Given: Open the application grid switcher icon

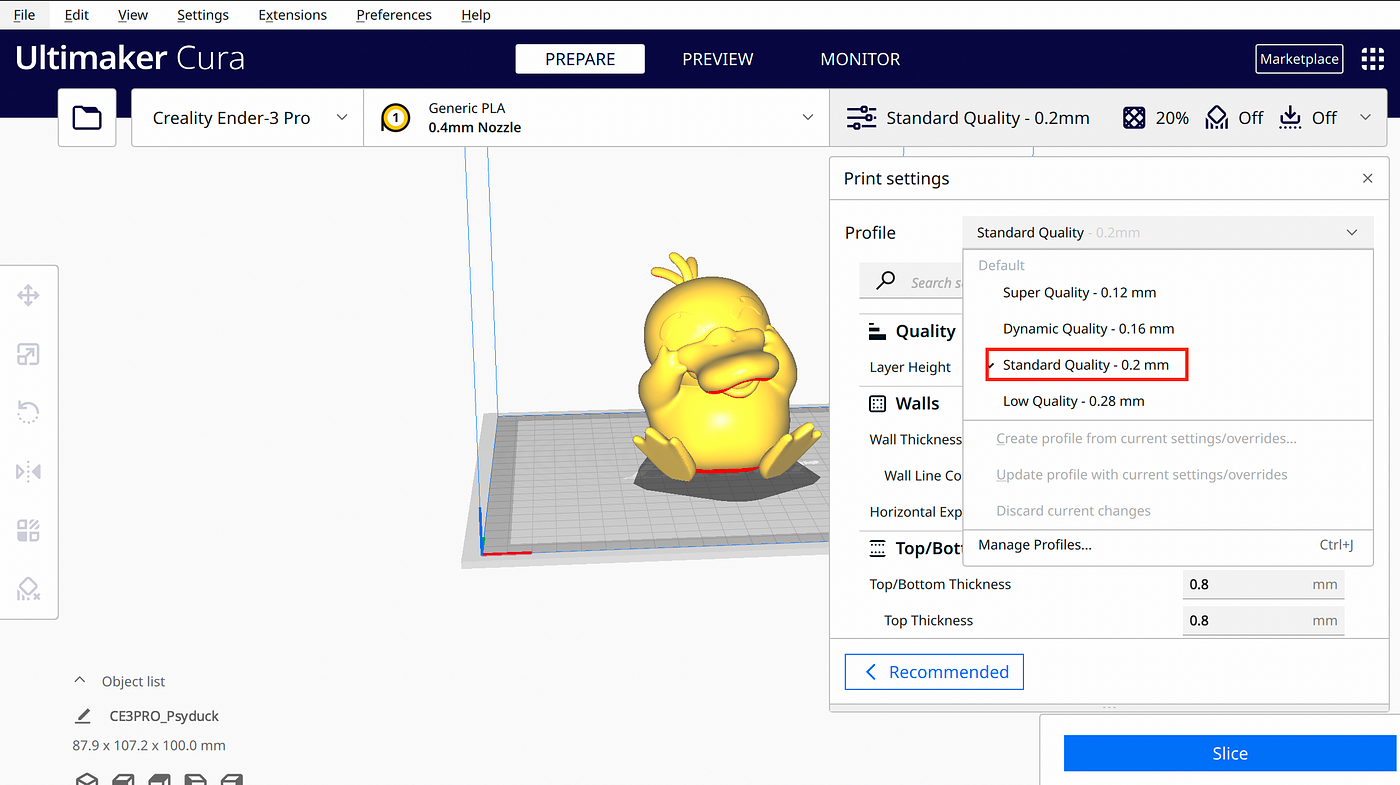Looking at the screenshot, I should [x=1372, y=59].
